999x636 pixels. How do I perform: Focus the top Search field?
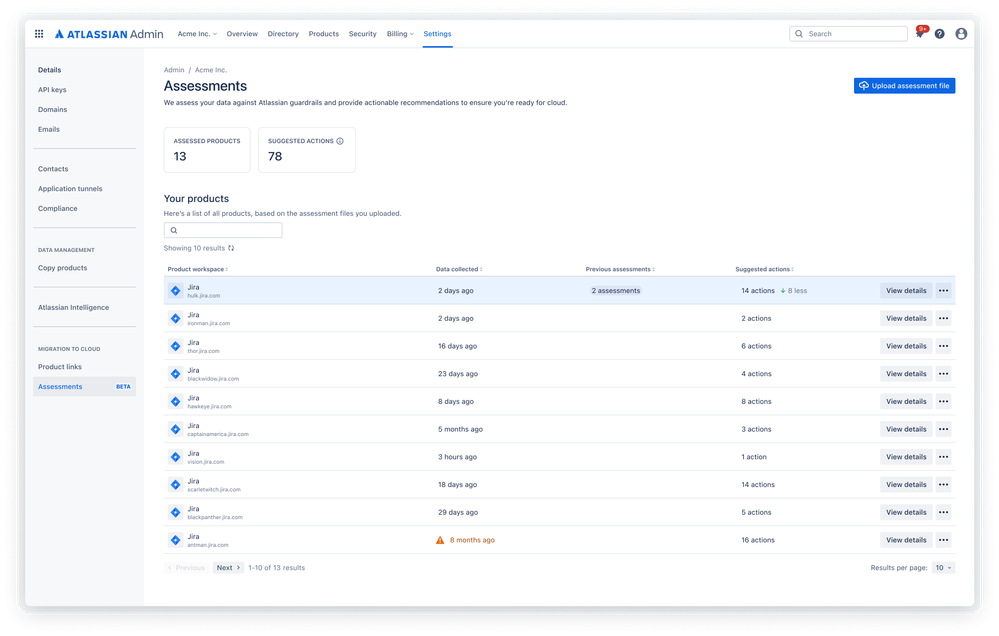point(848,34)
